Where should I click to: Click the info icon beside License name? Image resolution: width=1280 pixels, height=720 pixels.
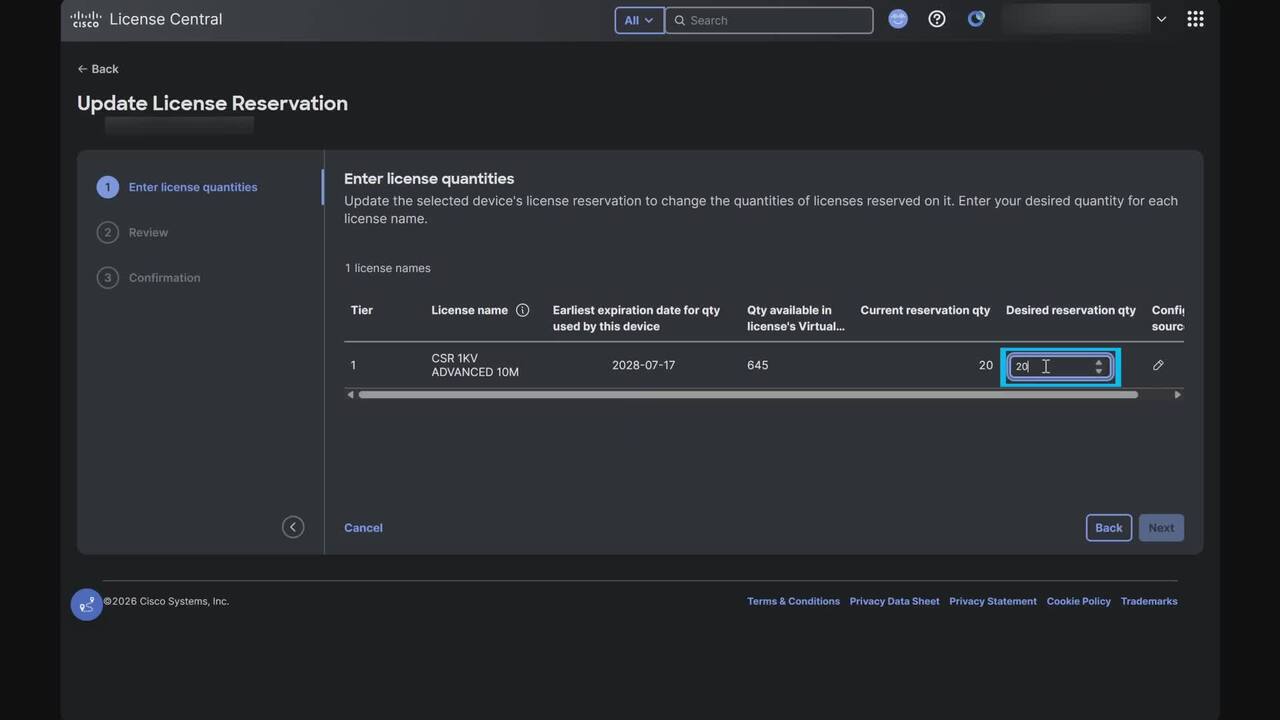[x=522, y=310]
